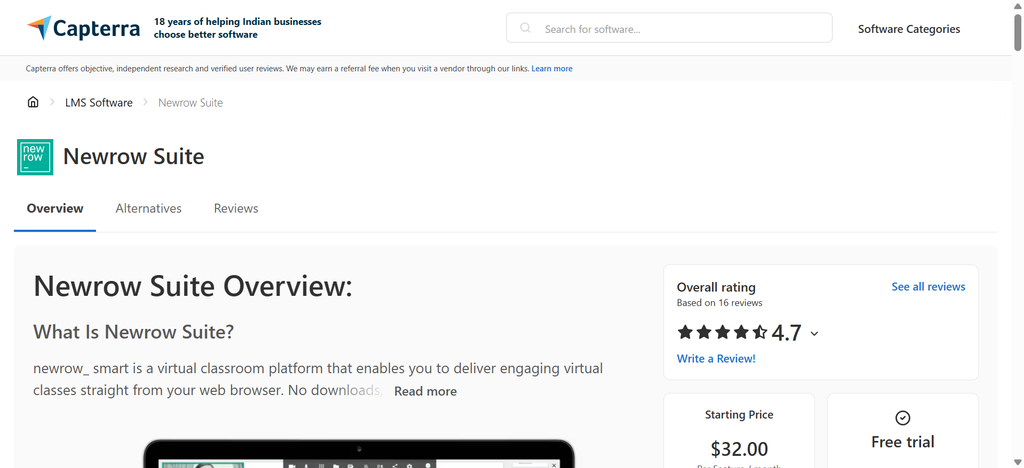Switch to the Alternatives tab

point(148,208)
